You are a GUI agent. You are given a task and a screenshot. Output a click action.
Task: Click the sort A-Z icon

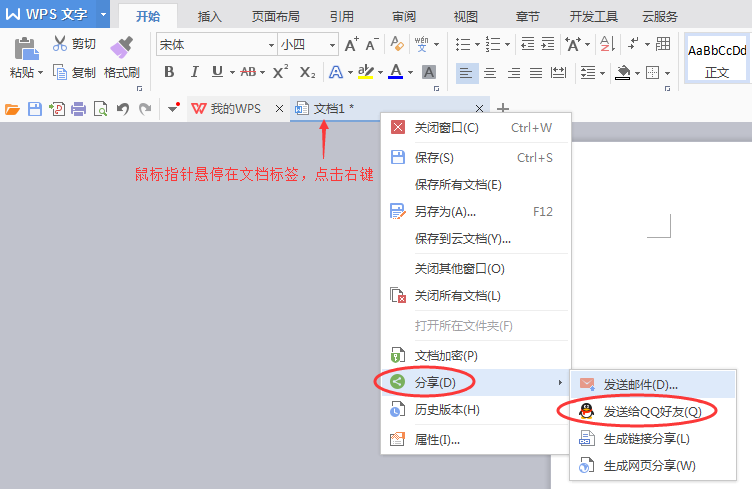608,44
